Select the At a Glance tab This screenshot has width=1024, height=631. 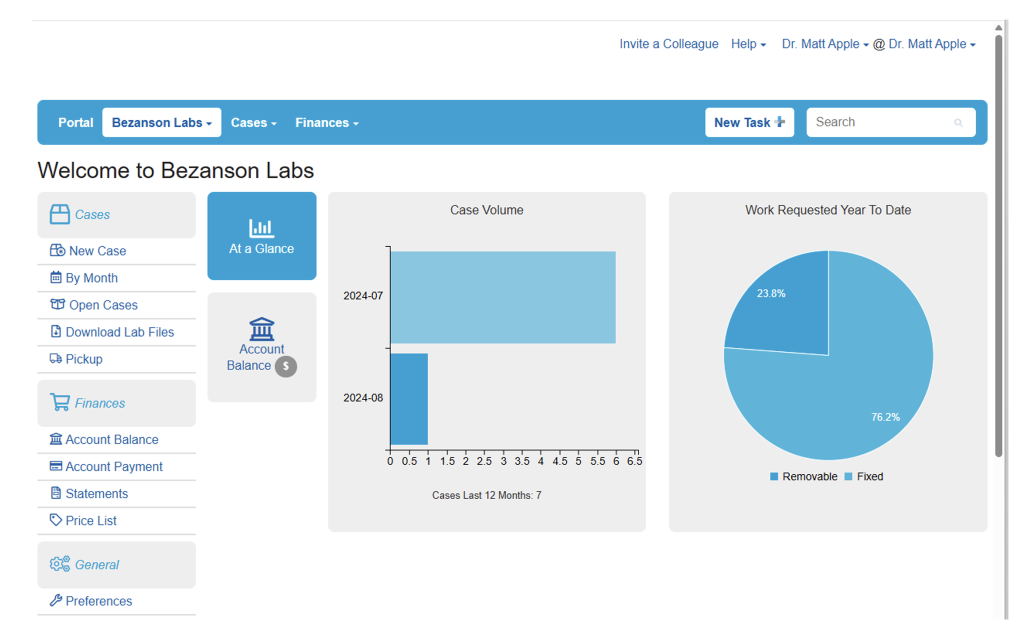pyautogui.click(x=262, y=236)
